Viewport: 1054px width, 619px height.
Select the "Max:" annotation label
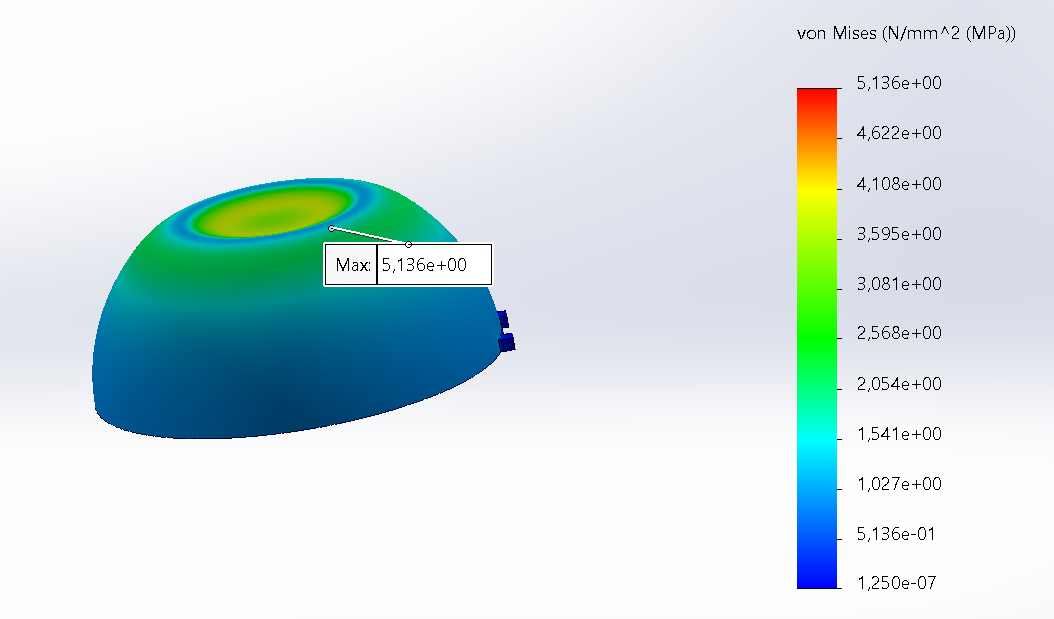click(x=351, y=266)
